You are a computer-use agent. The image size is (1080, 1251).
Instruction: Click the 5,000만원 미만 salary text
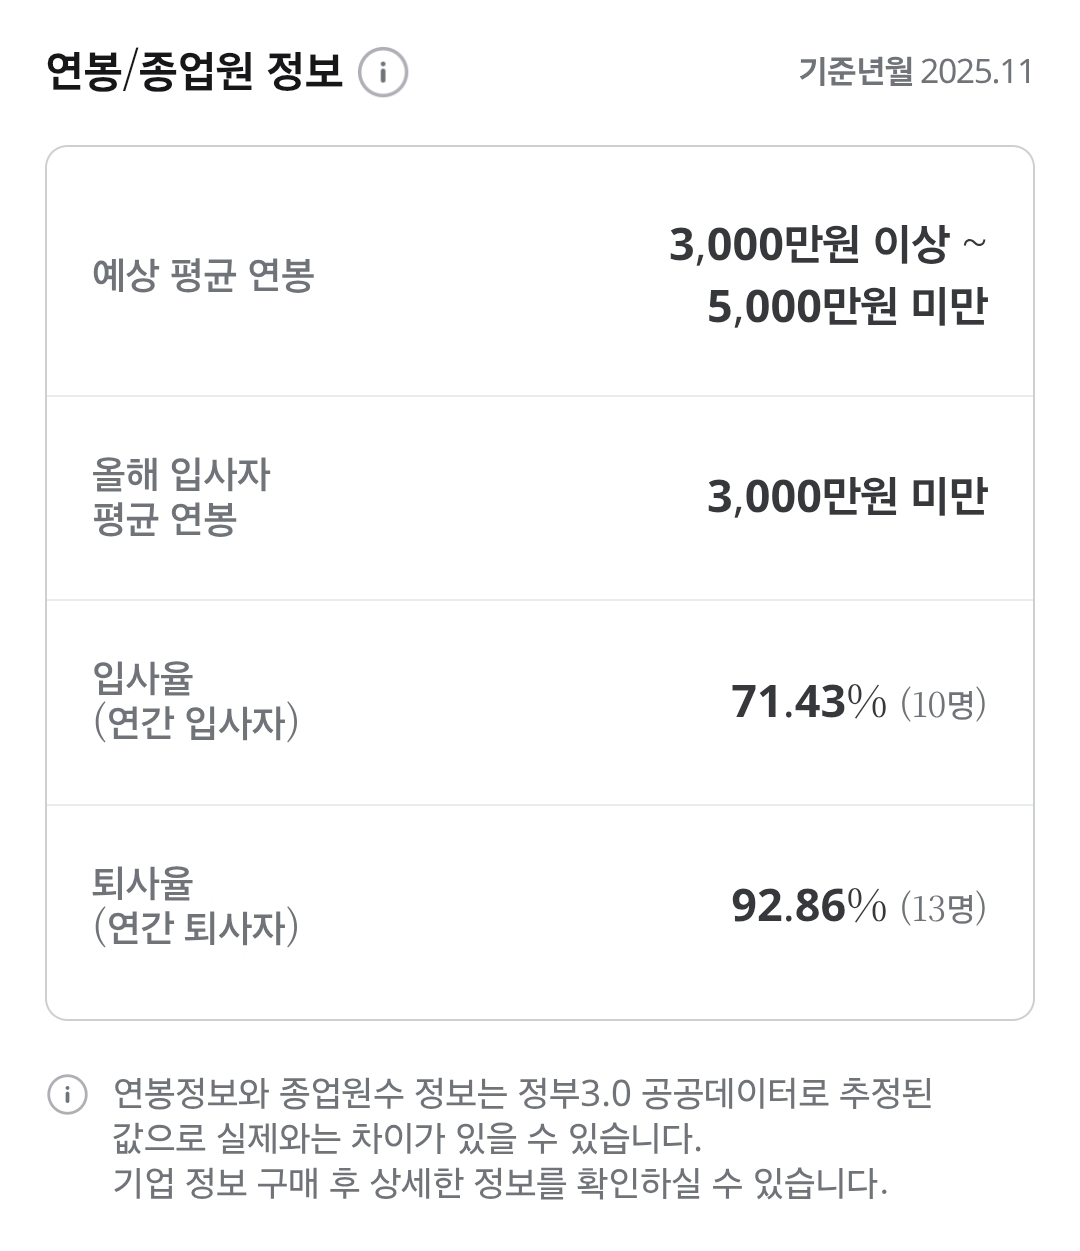[846, 305]
